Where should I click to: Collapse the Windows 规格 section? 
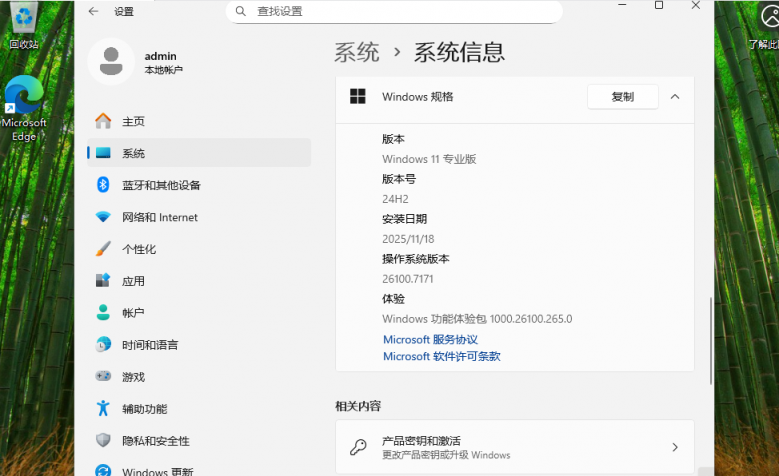tap(675, 97)
